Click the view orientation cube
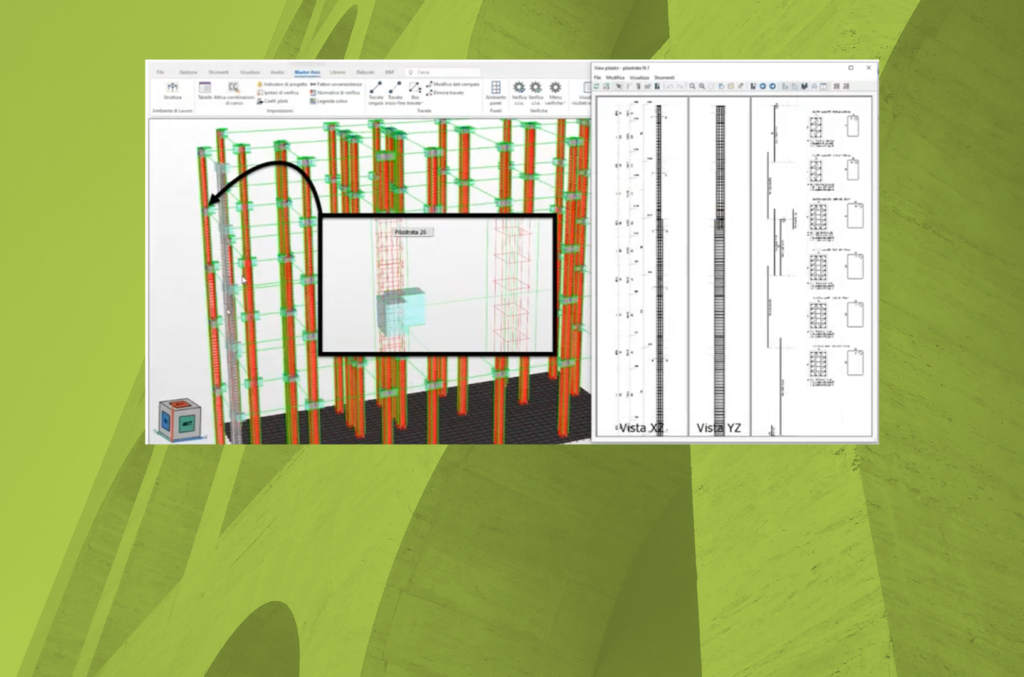Viewport: 1024px width, 677px height. coord(180,420)
